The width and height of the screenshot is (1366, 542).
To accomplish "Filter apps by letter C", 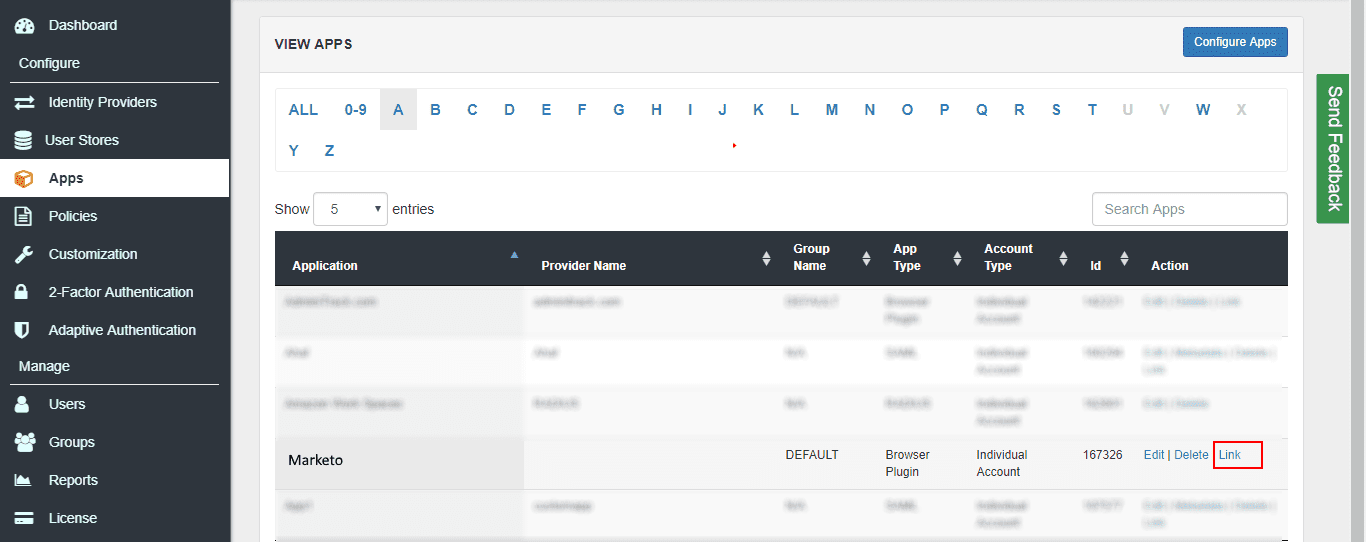I will tap(472, 110).
